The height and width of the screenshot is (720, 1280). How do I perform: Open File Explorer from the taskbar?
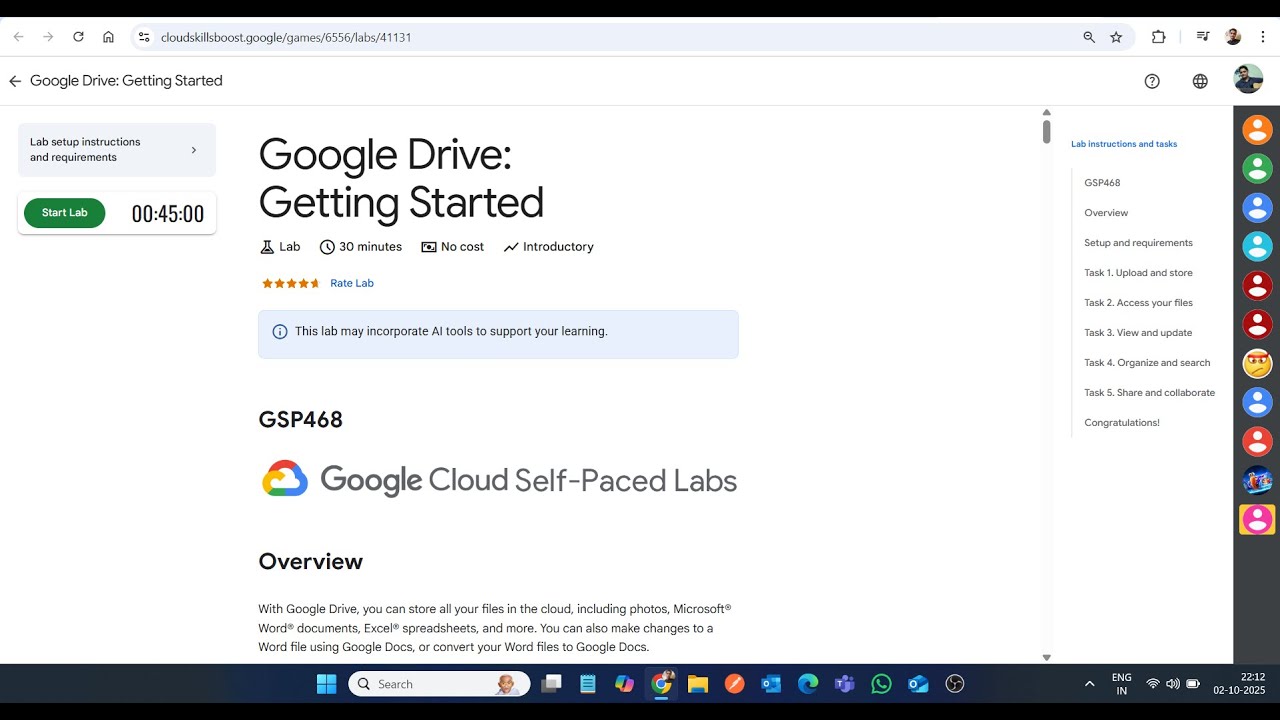tap(697, 684)
